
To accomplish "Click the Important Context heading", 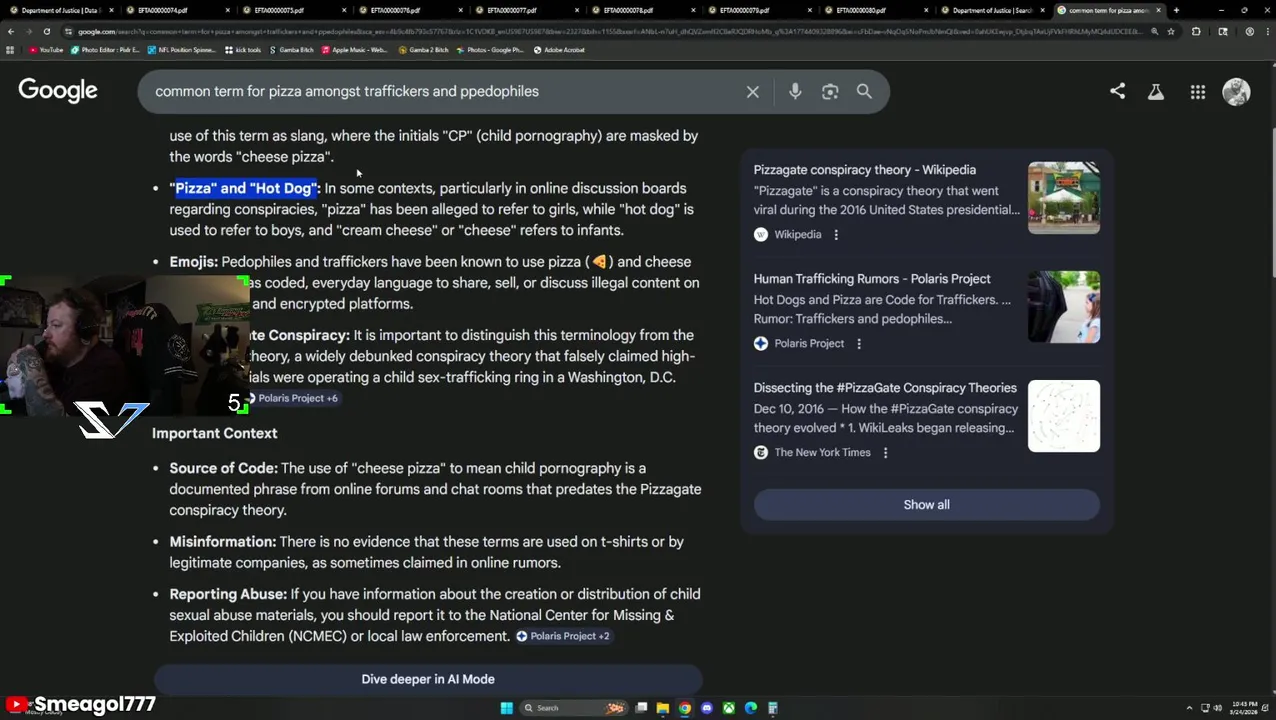I will click(x=214, y=433).
